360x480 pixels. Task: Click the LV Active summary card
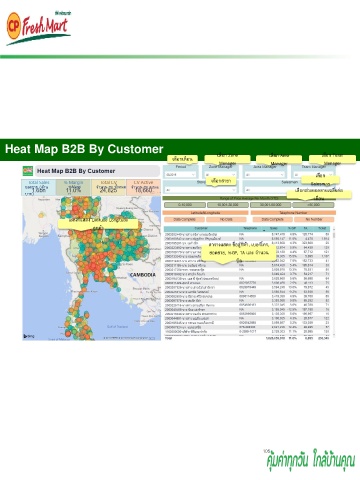coord(143,187)
